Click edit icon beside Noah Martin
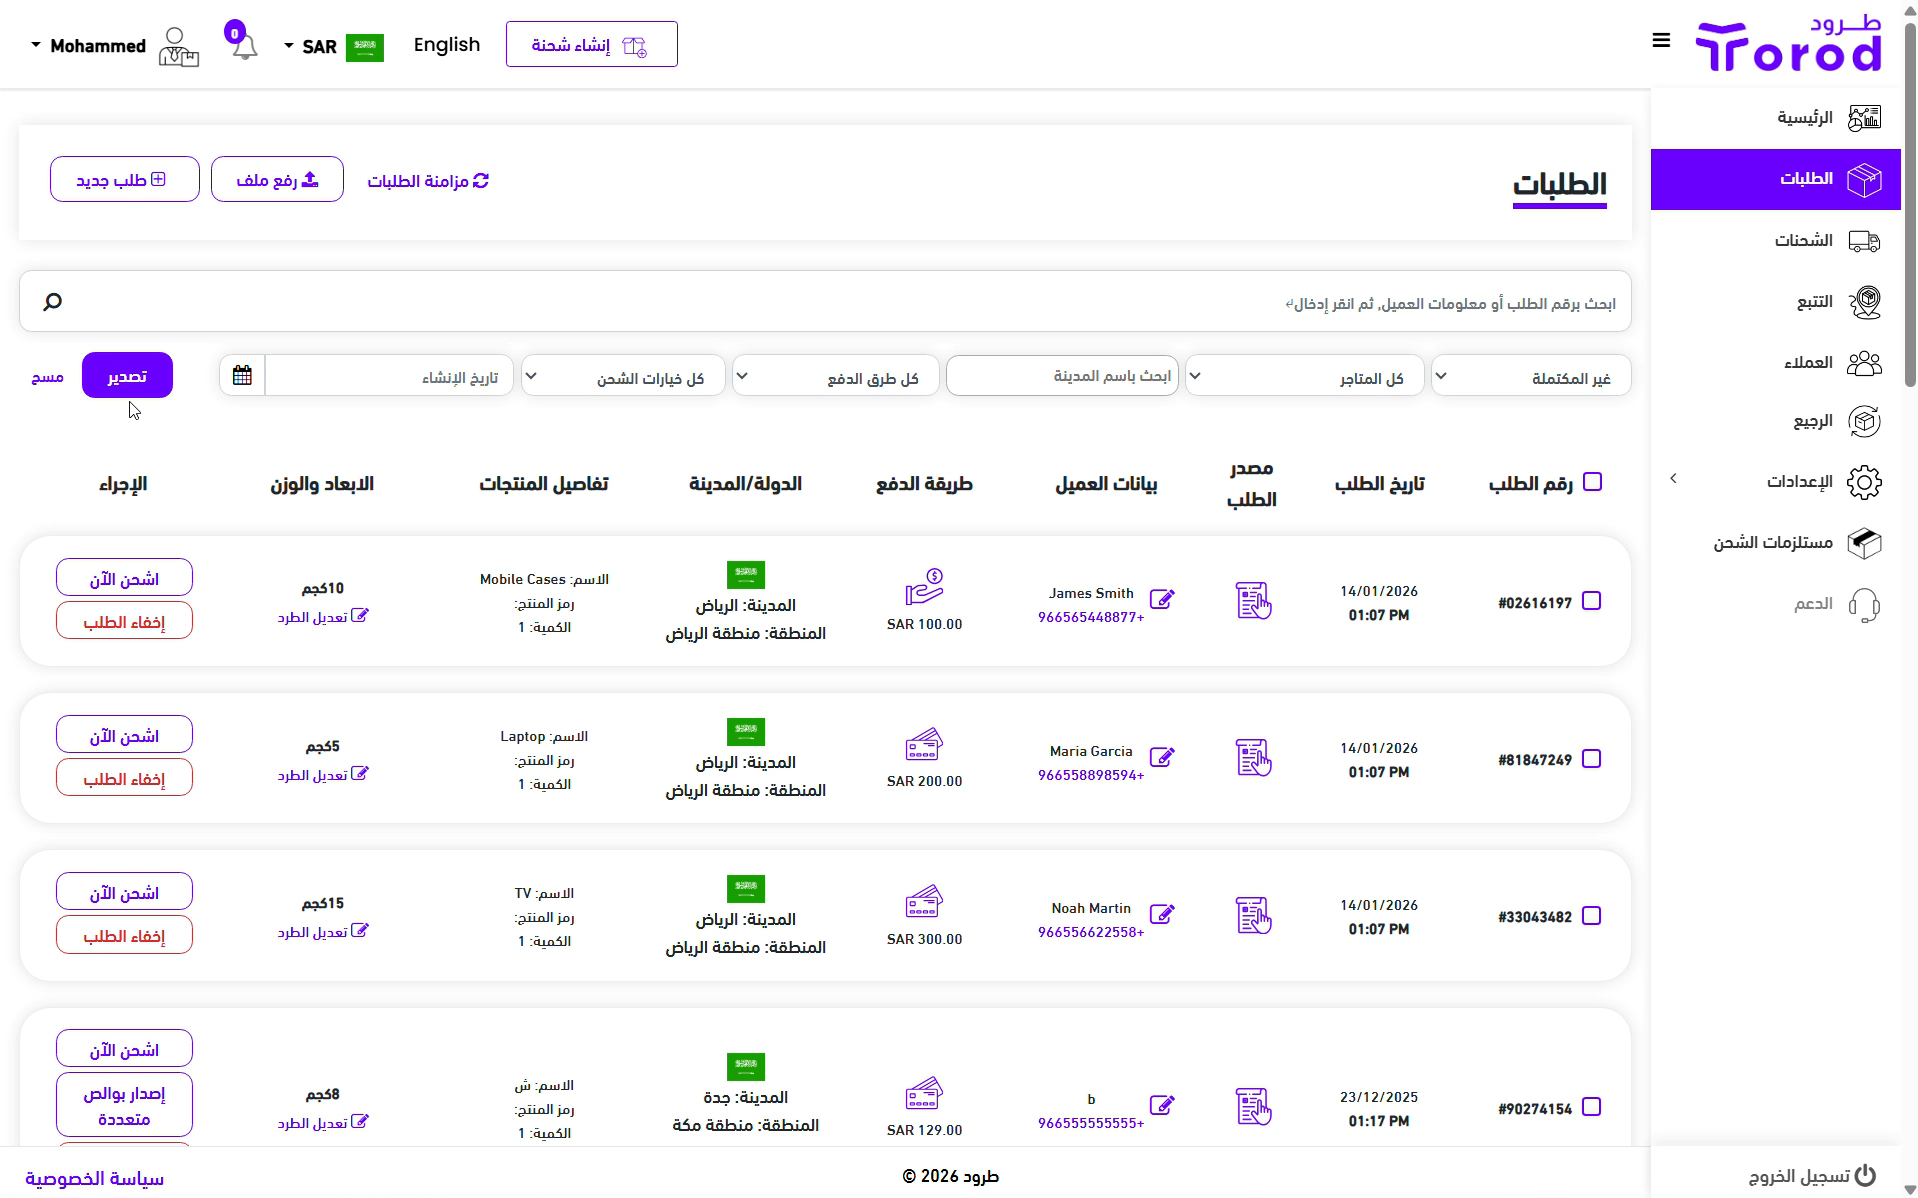Viewport: 1918px width, 1198px height. tap(1161, 914)
